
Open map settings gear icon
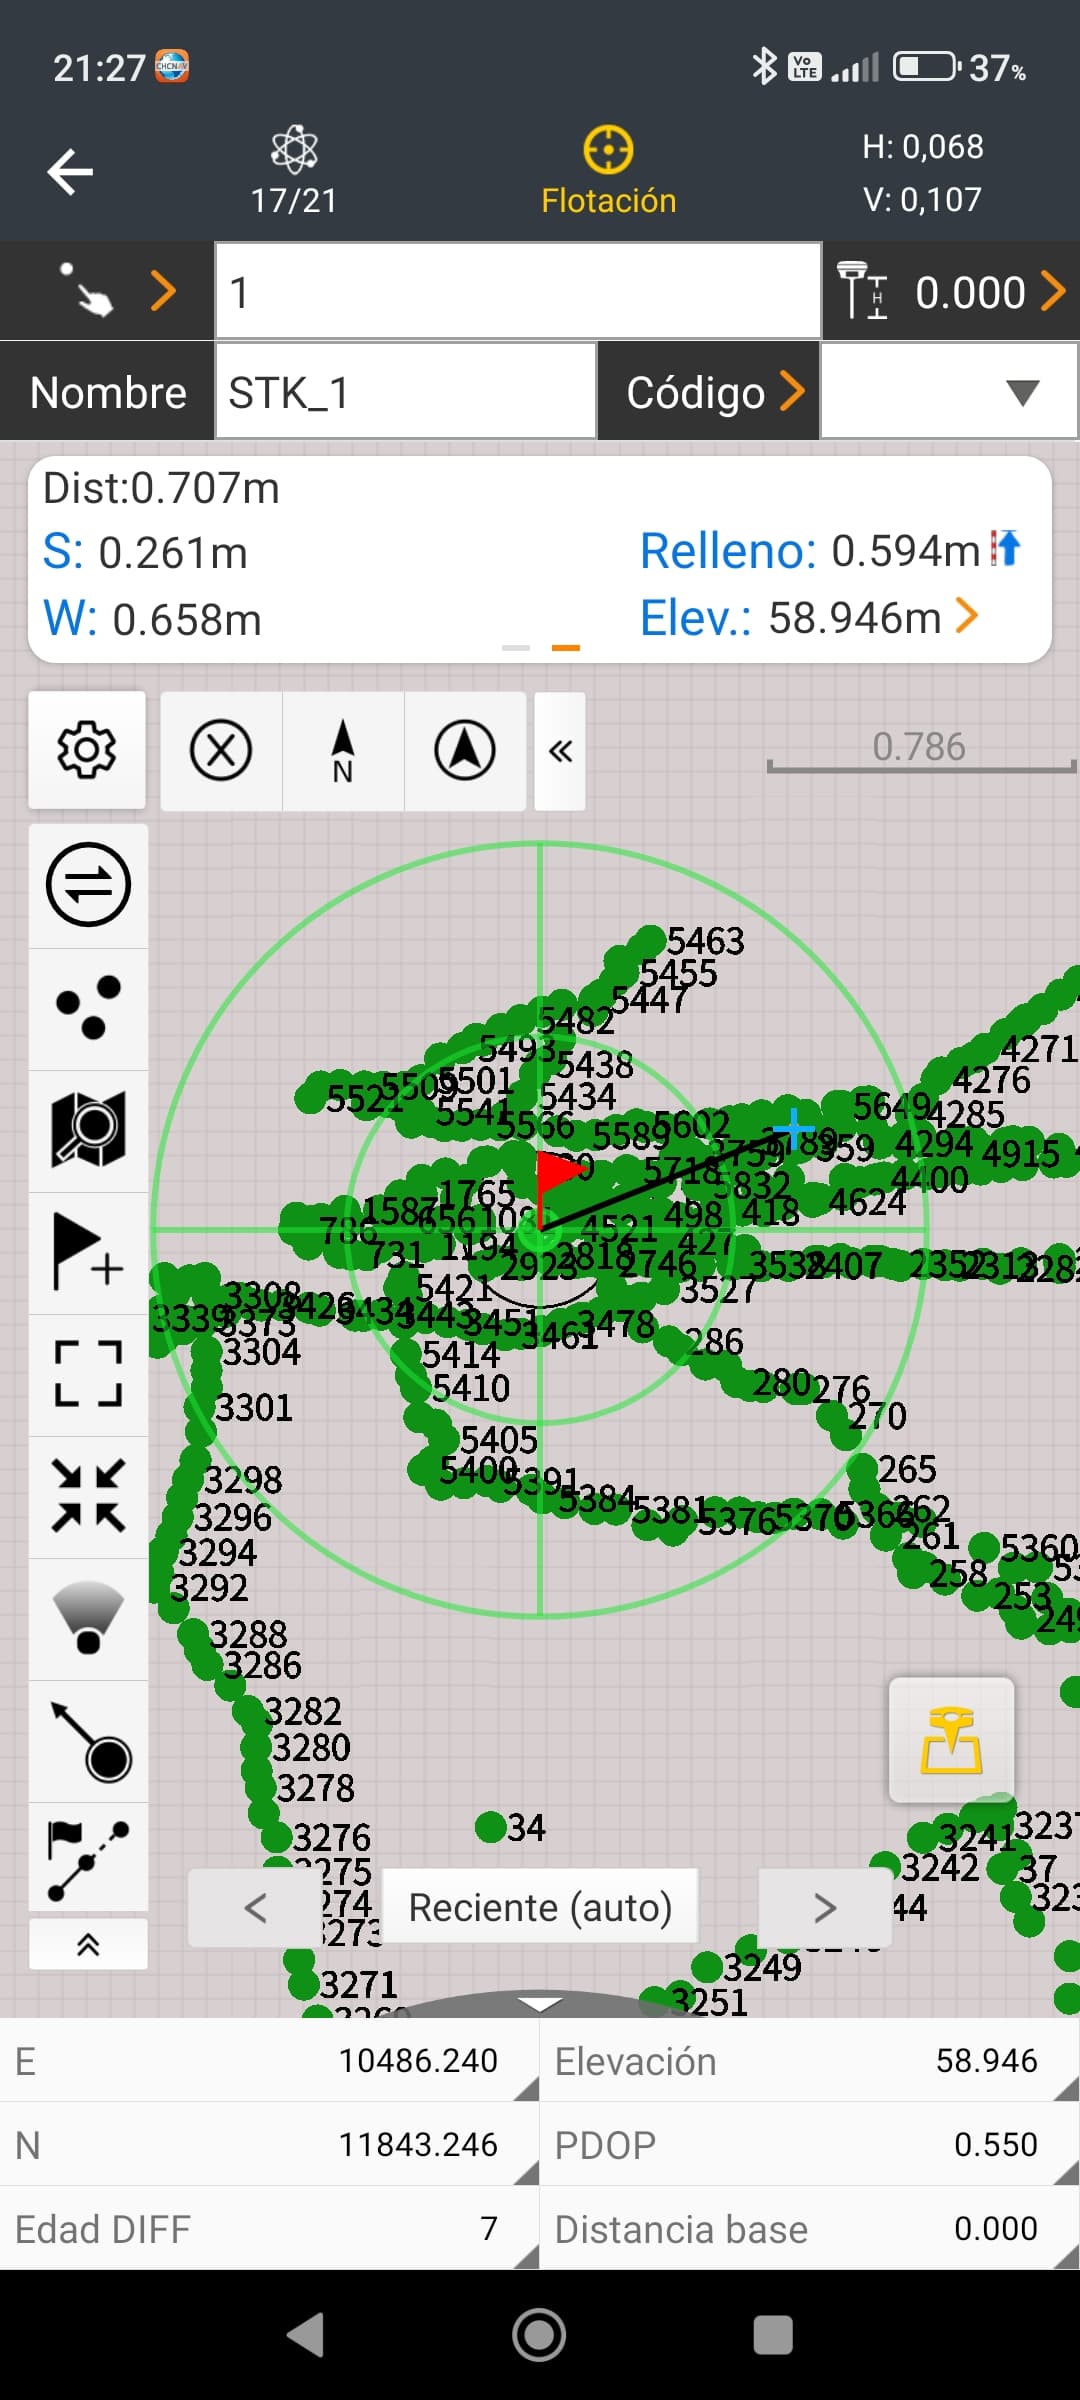pyautogui.click(x=87, y=750)
